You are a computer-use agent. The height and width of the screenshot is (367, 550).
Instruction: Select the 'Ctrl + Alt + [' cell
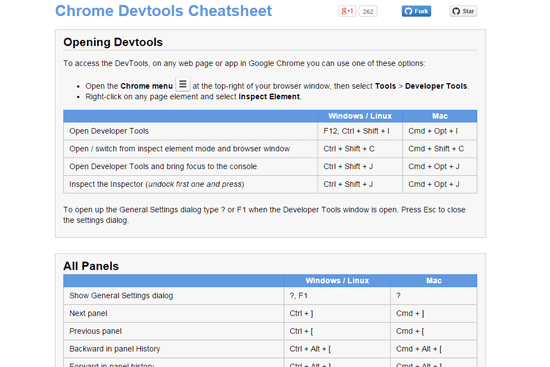click(337, 349)
